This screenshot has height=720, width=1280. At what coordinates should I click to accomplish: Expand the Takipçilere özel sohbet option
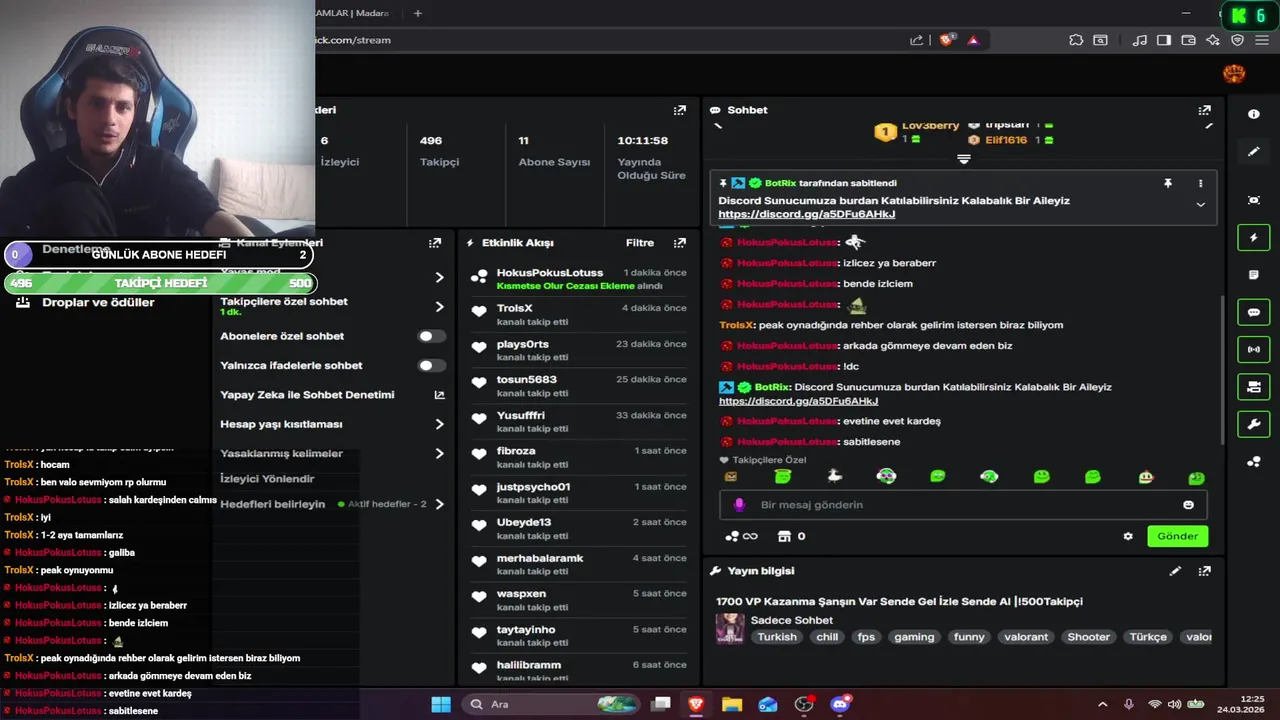[x=439, y=307]
